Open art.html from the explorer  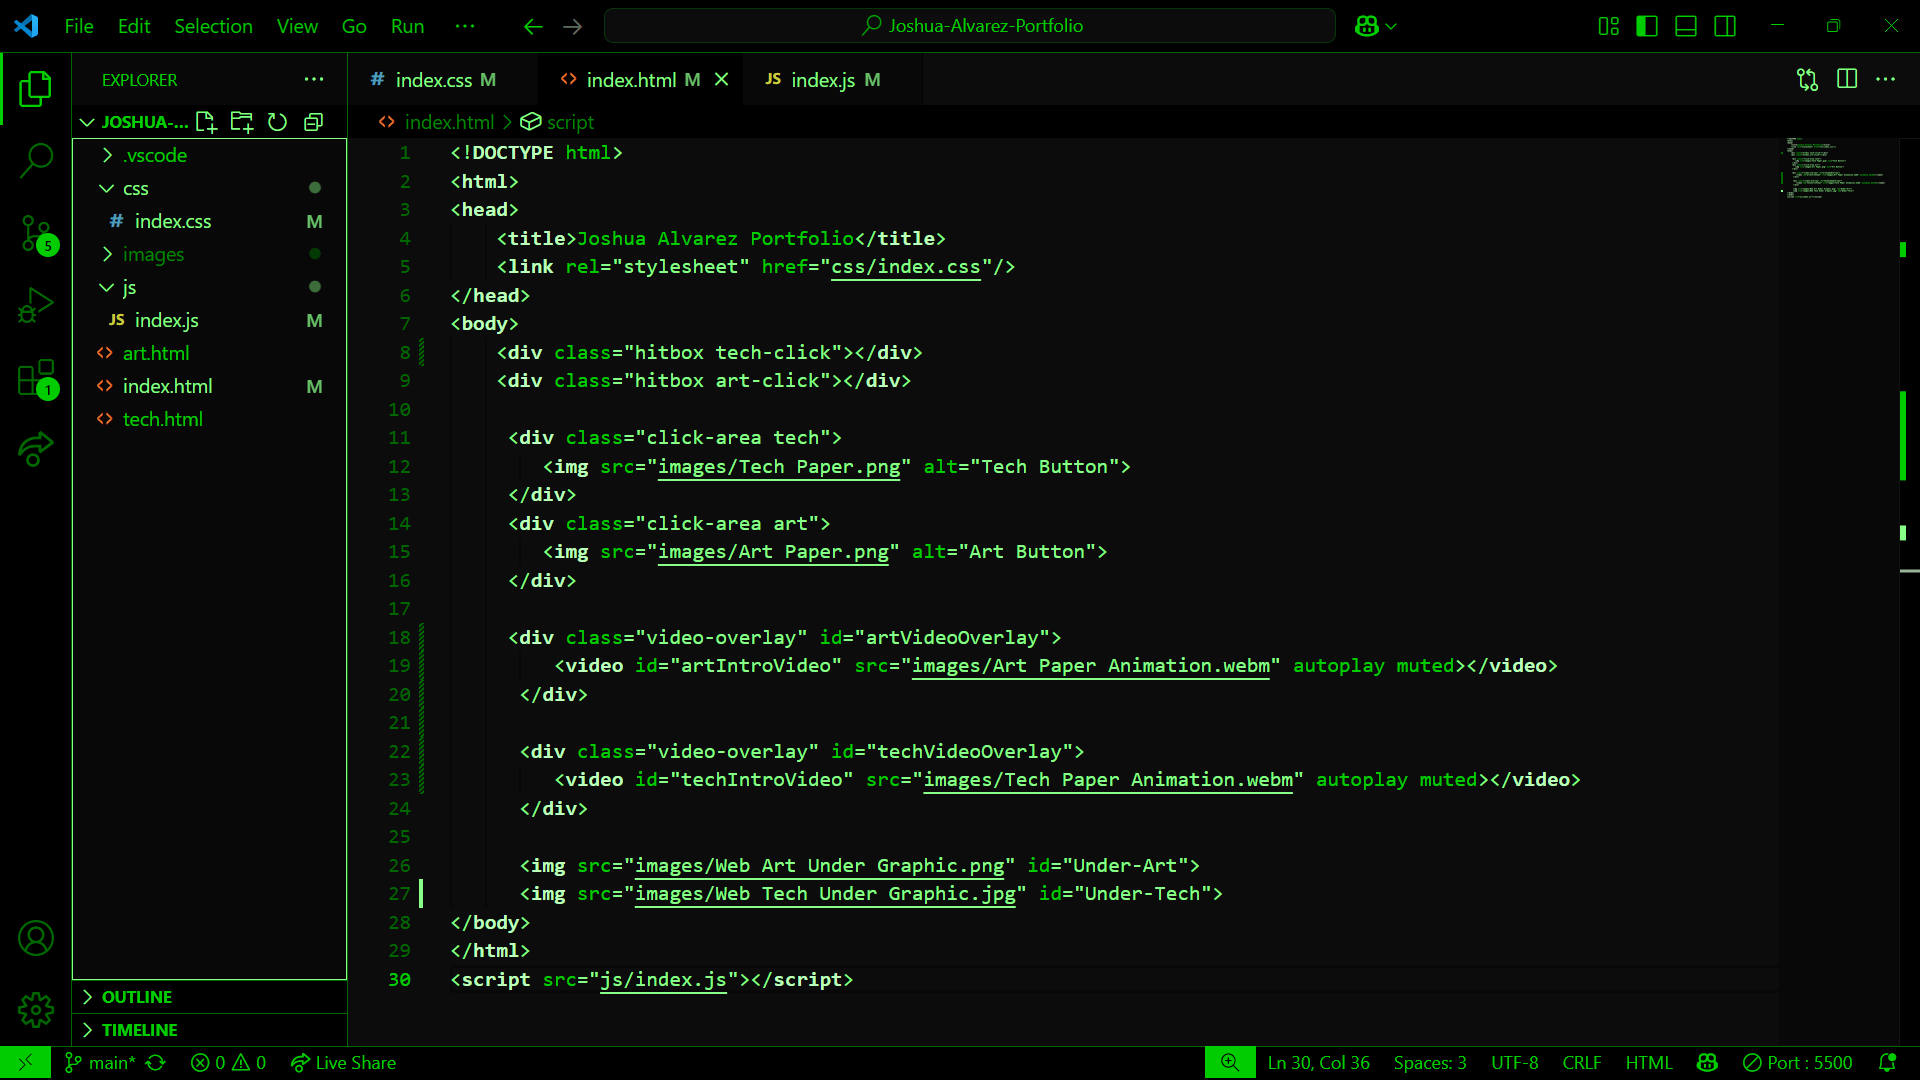(210, 353)
